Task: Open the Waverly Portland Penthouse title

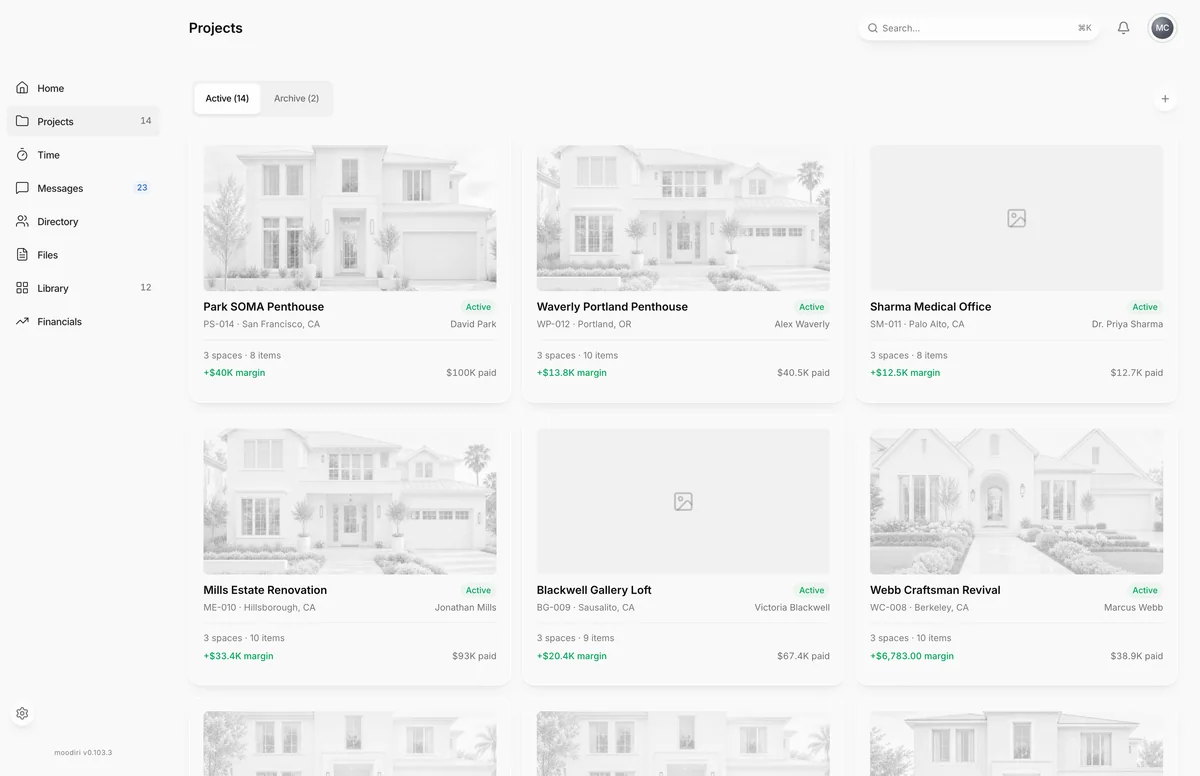Action: click(612, 307)
